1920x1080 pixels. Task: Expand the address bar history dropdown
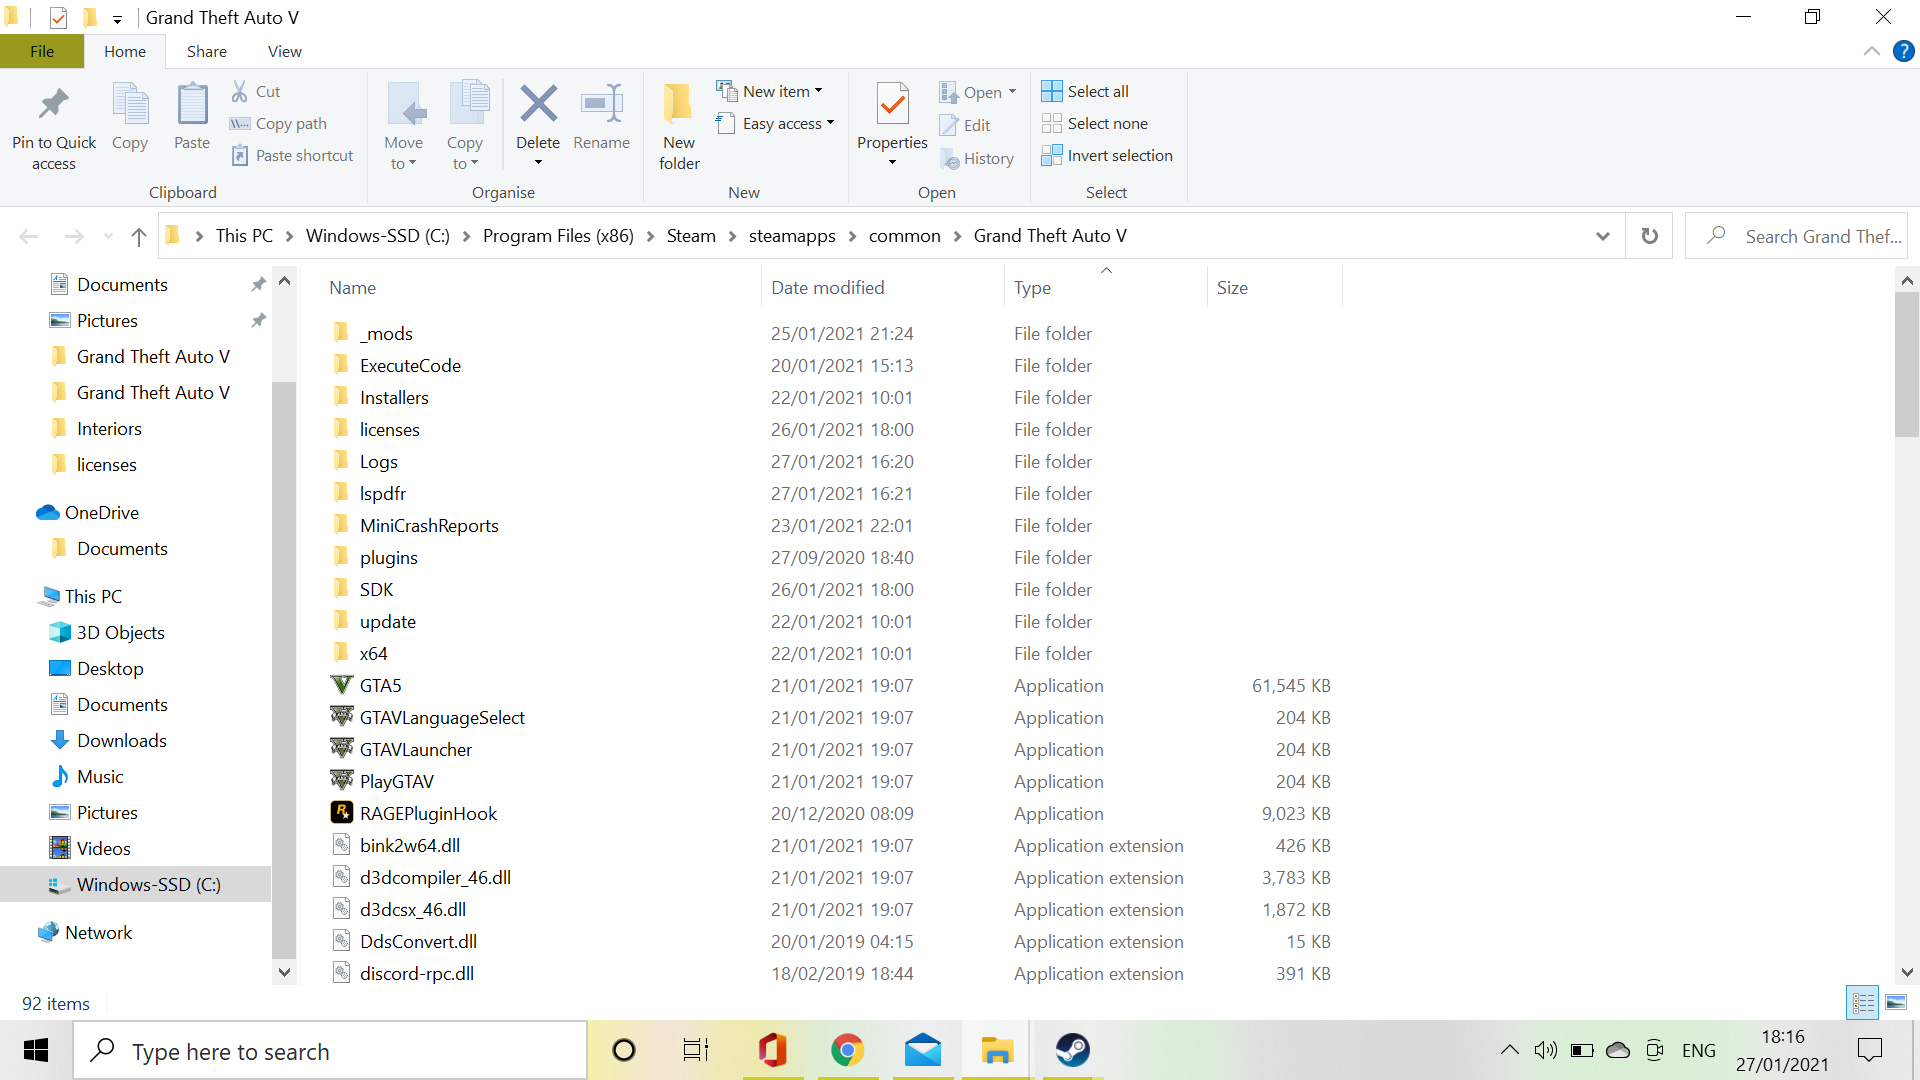(x=1603, y=236)
